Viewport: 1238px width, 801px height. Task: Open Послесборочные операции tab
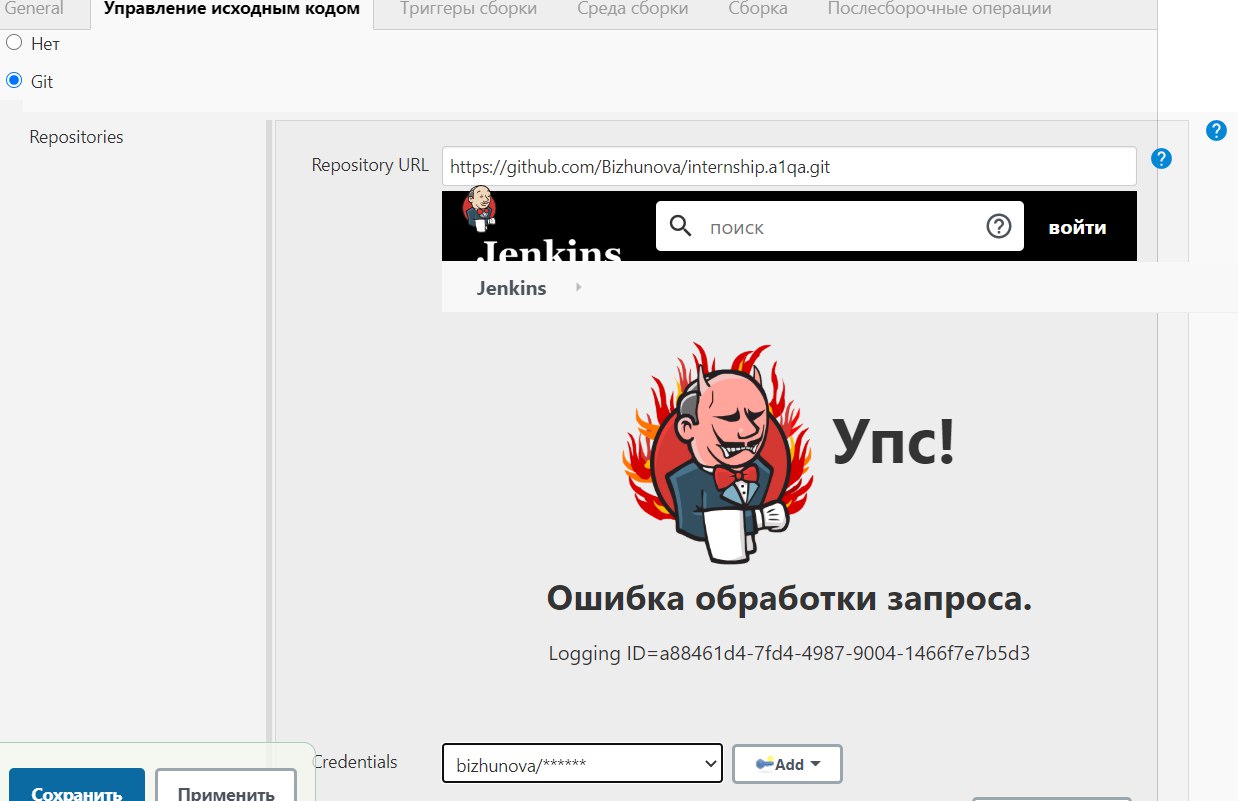(939, 9)
